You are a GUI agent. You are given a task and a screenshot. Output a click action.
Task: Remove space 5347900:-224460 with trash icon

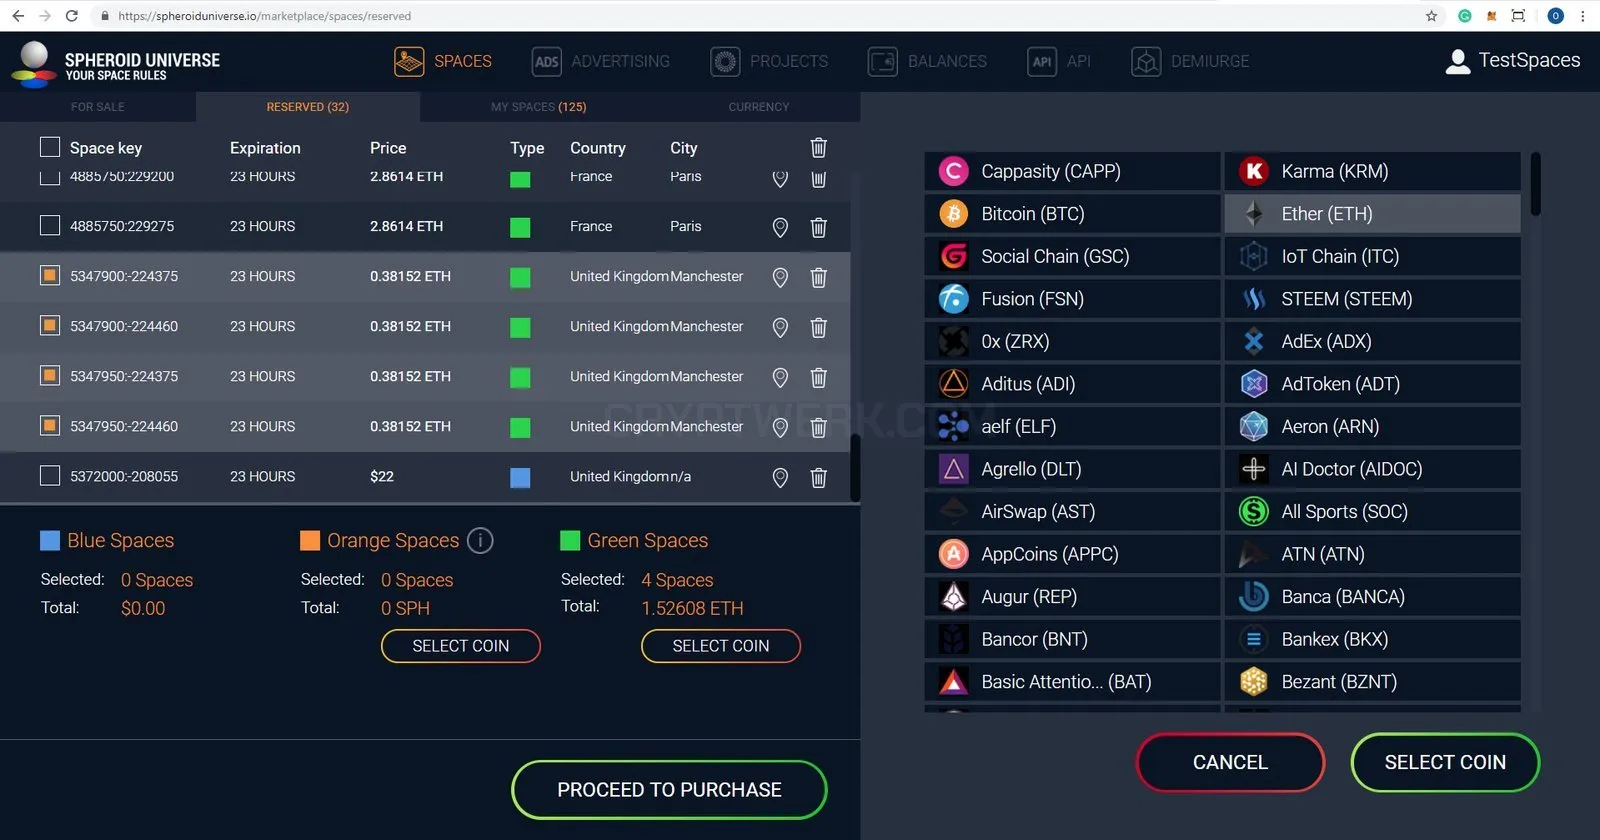818,327
